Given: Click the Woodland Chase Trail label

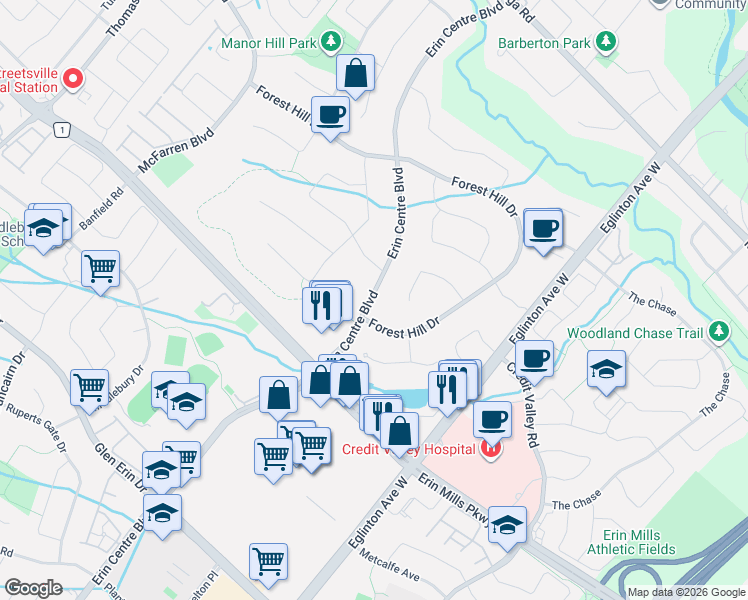Looking at the screenshot, I should [x=635, y=333].
